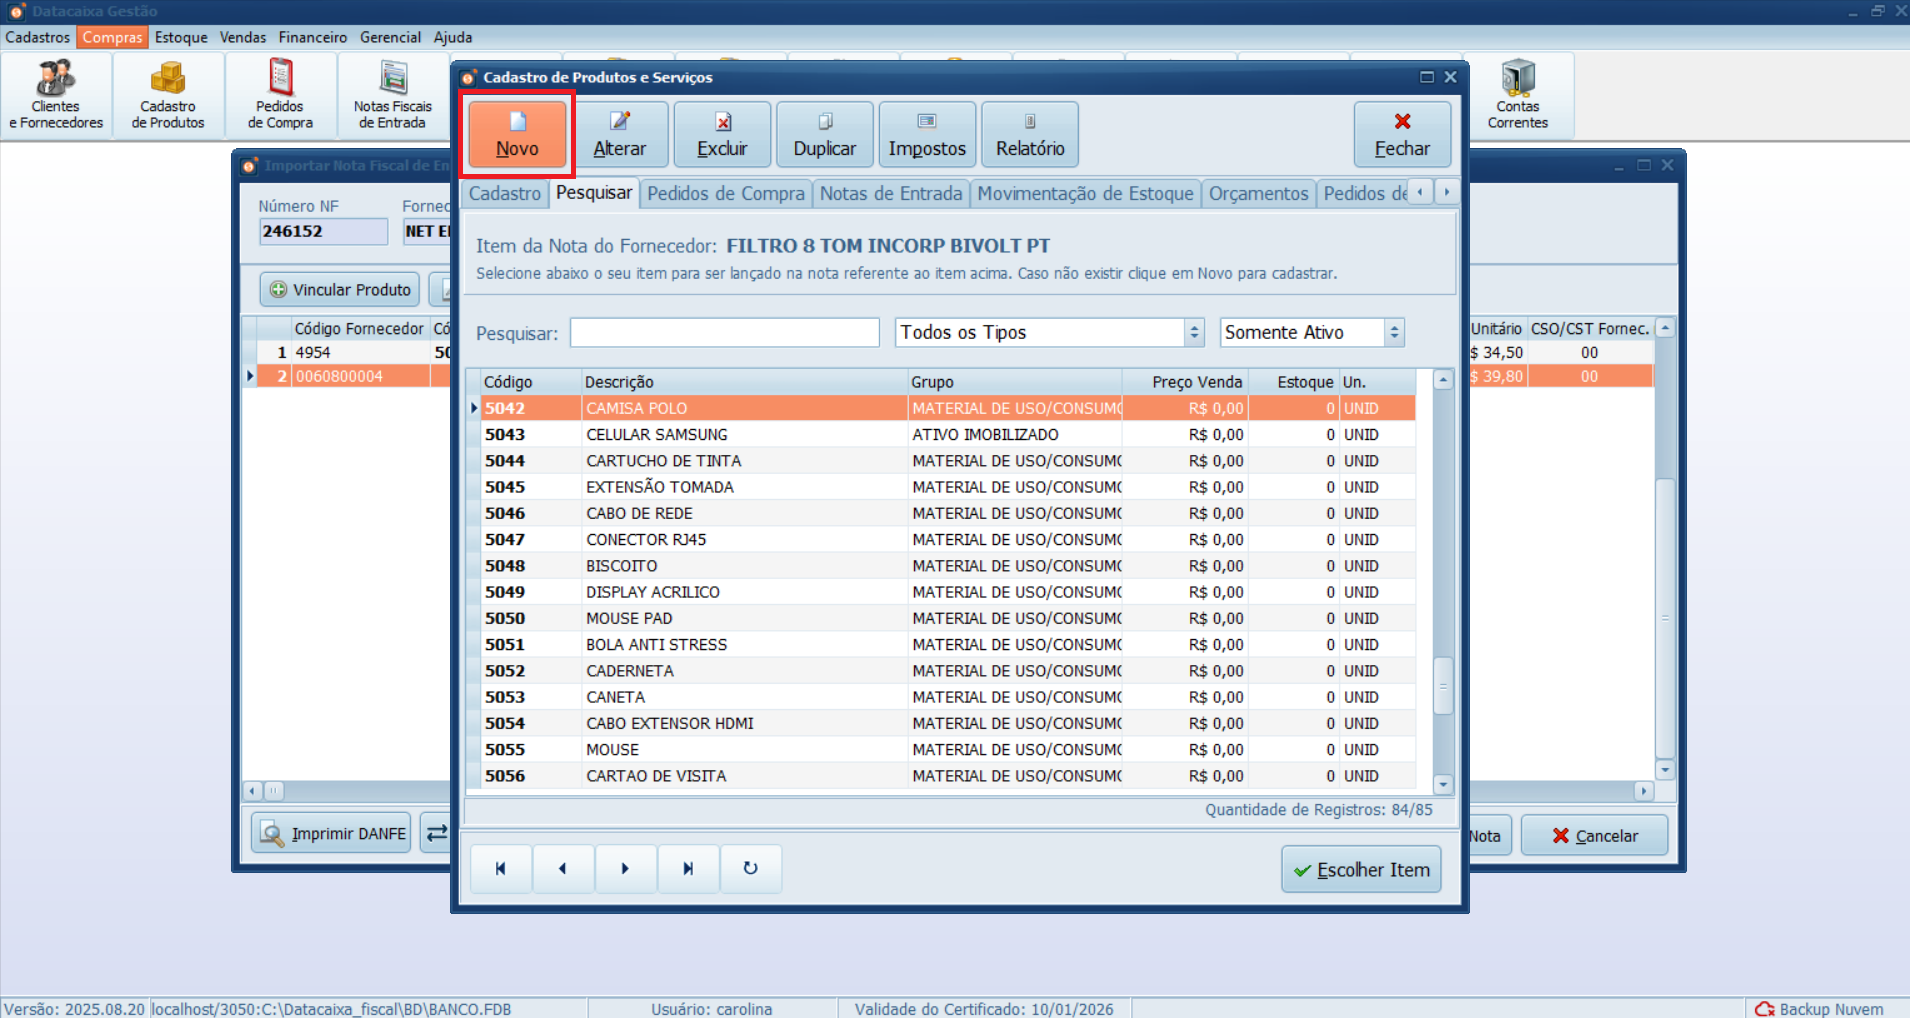1910x1018 pixels.
Task: Open the Gerencial menu
Action: [x=390, y=37]
